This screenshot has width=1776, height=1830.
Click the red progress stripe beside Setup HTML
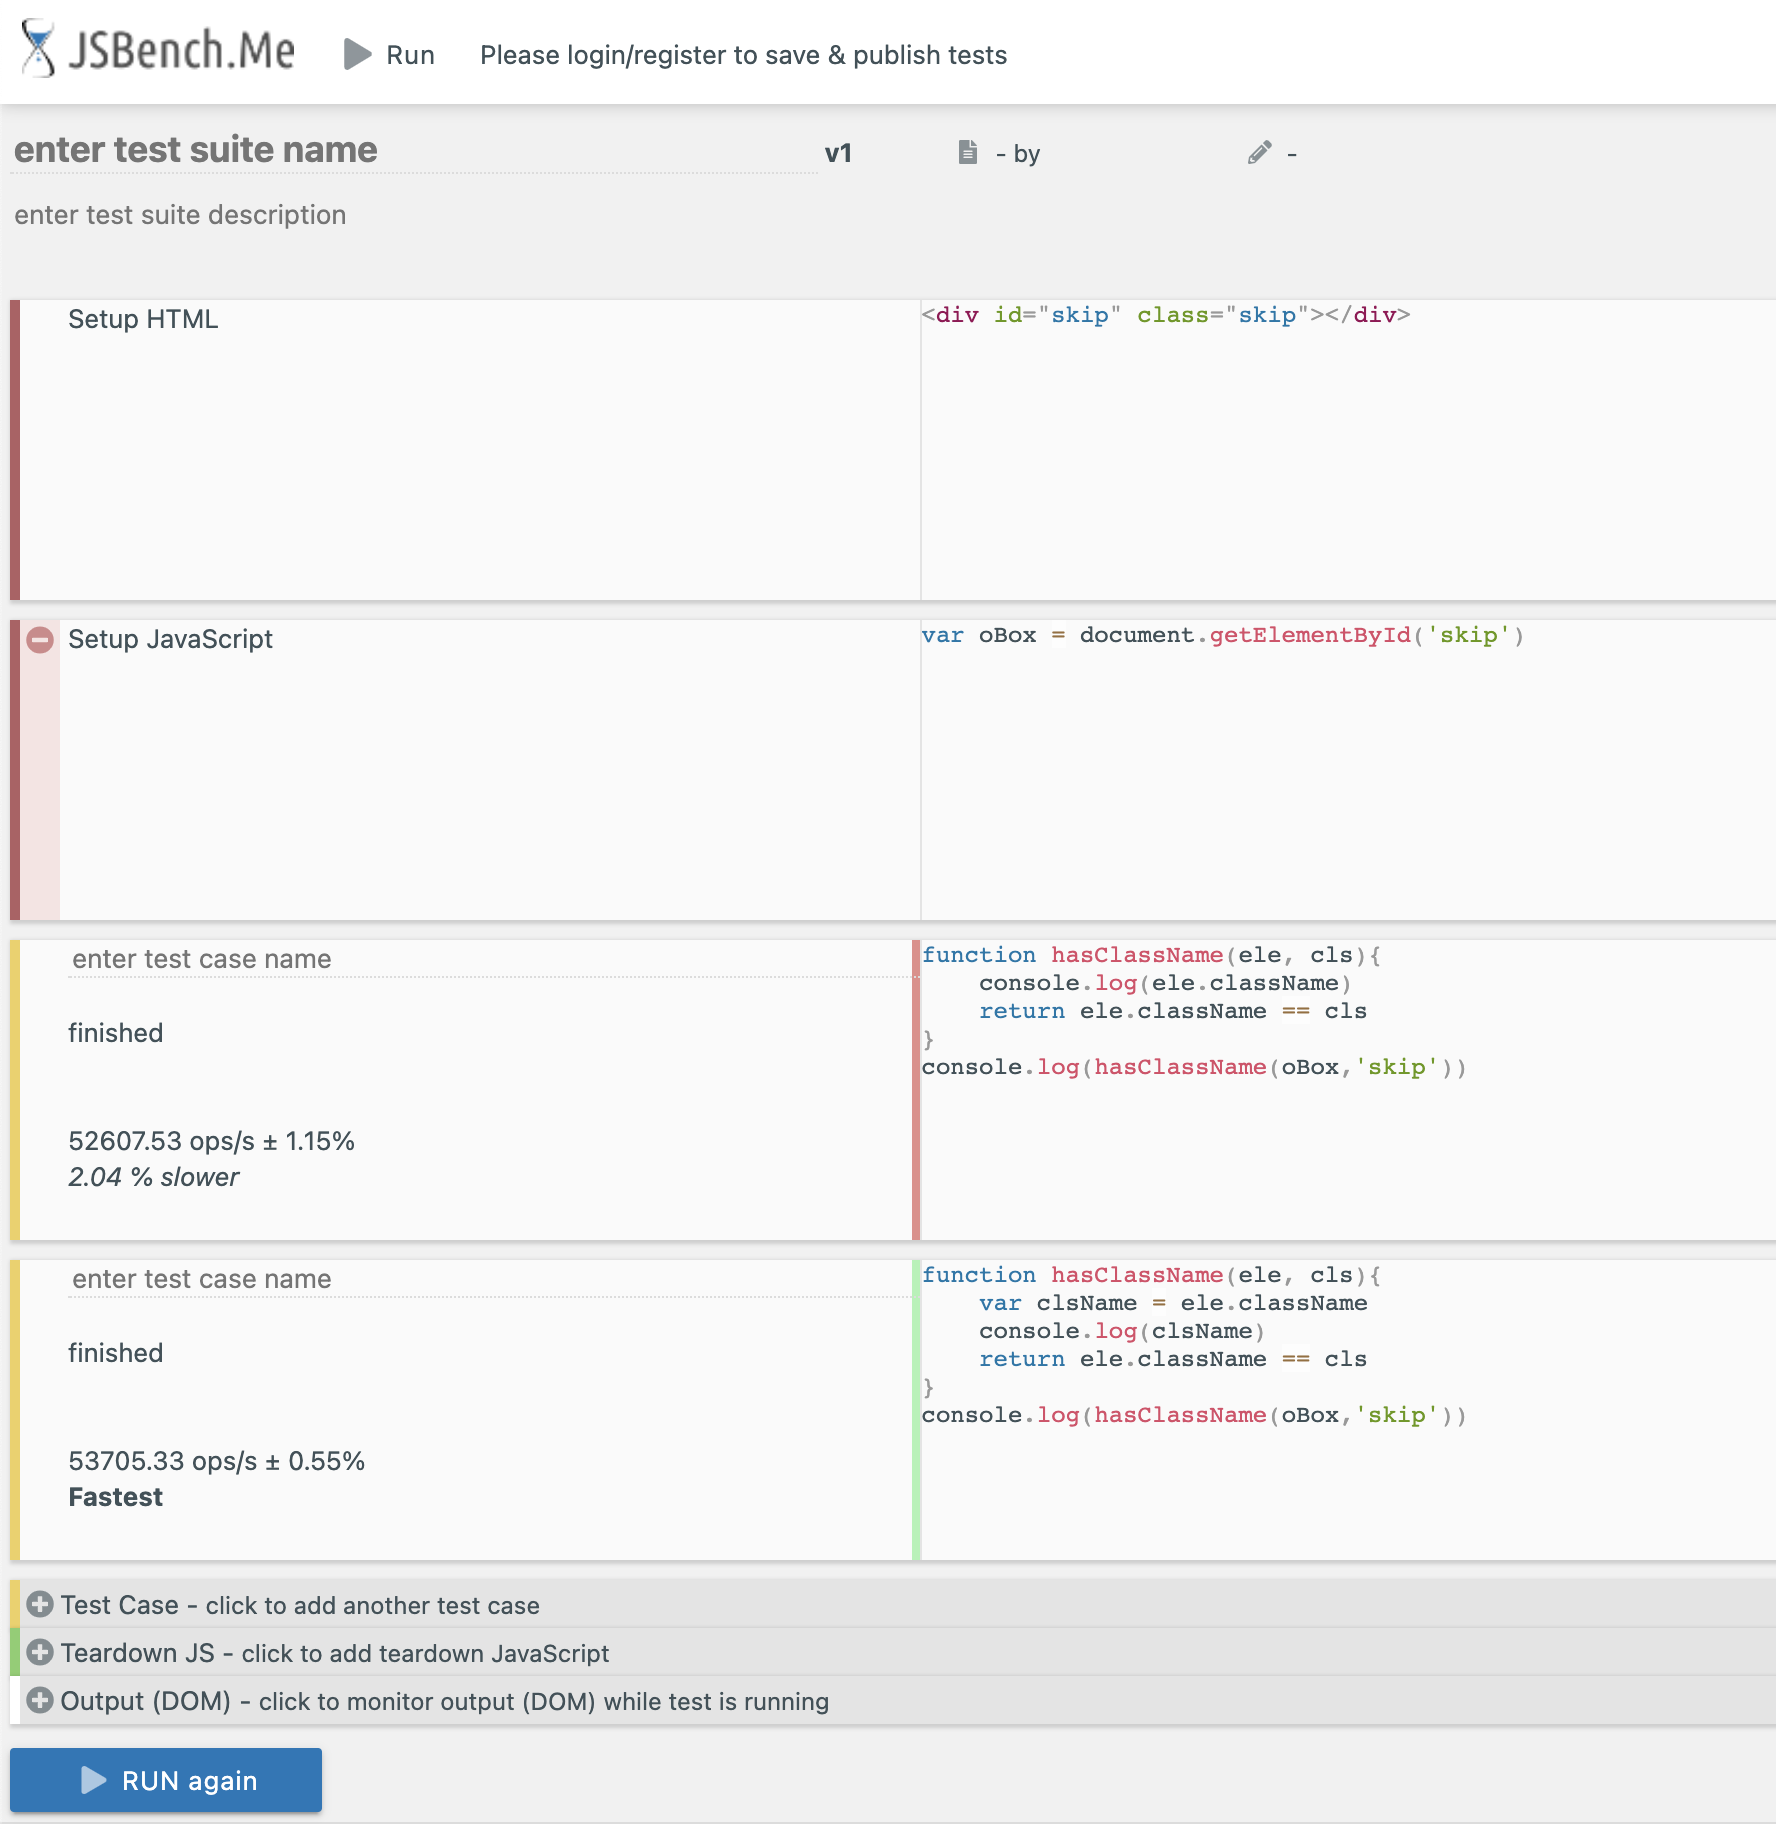[17, 450]
